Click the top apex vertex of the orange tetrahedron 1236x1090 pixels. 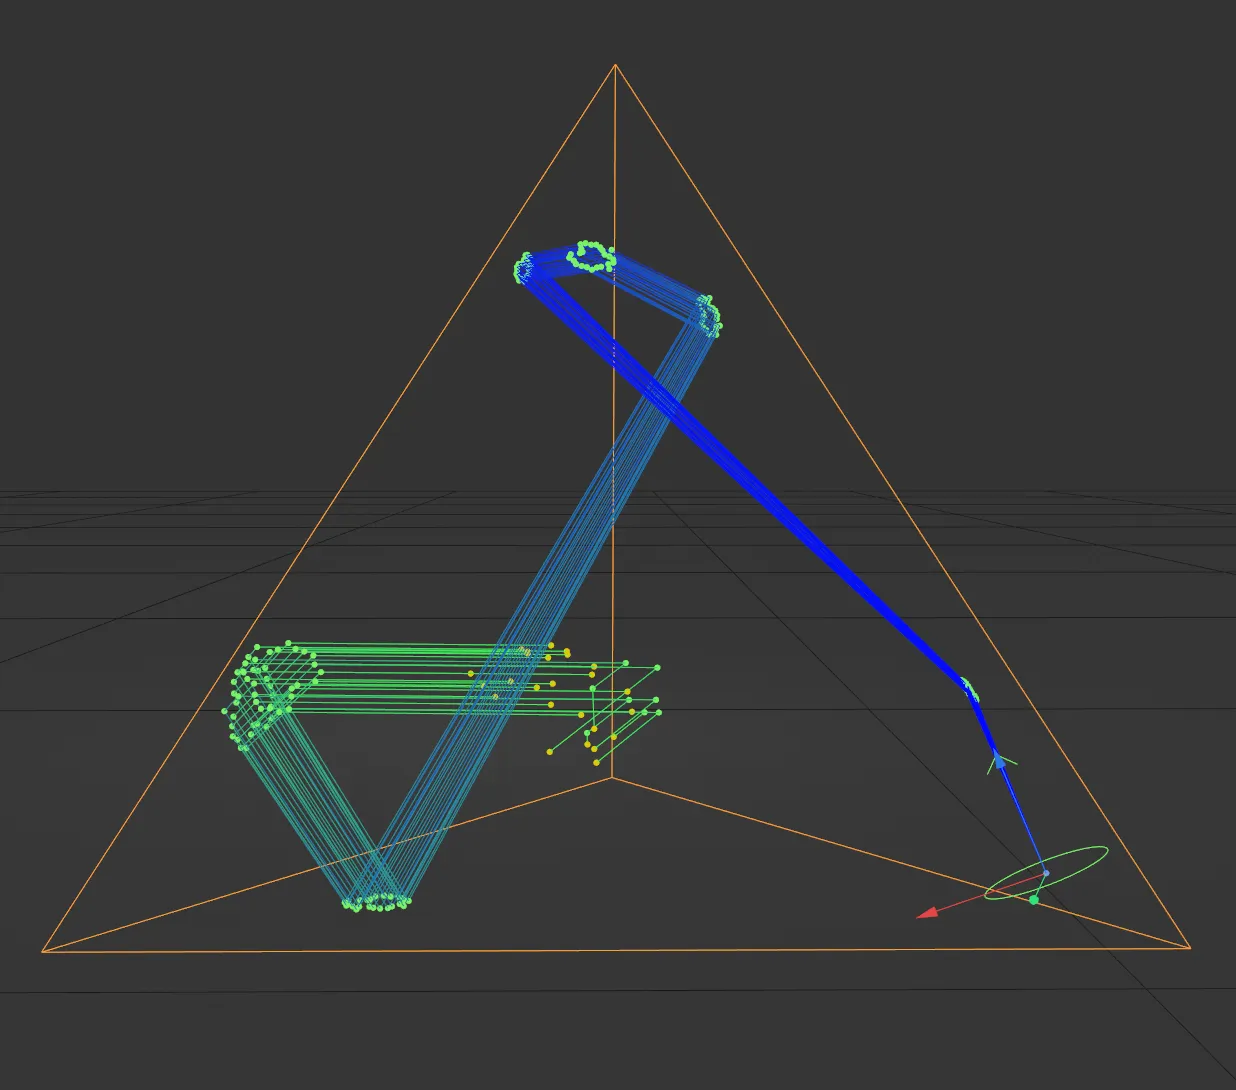[x=615, y=63]
